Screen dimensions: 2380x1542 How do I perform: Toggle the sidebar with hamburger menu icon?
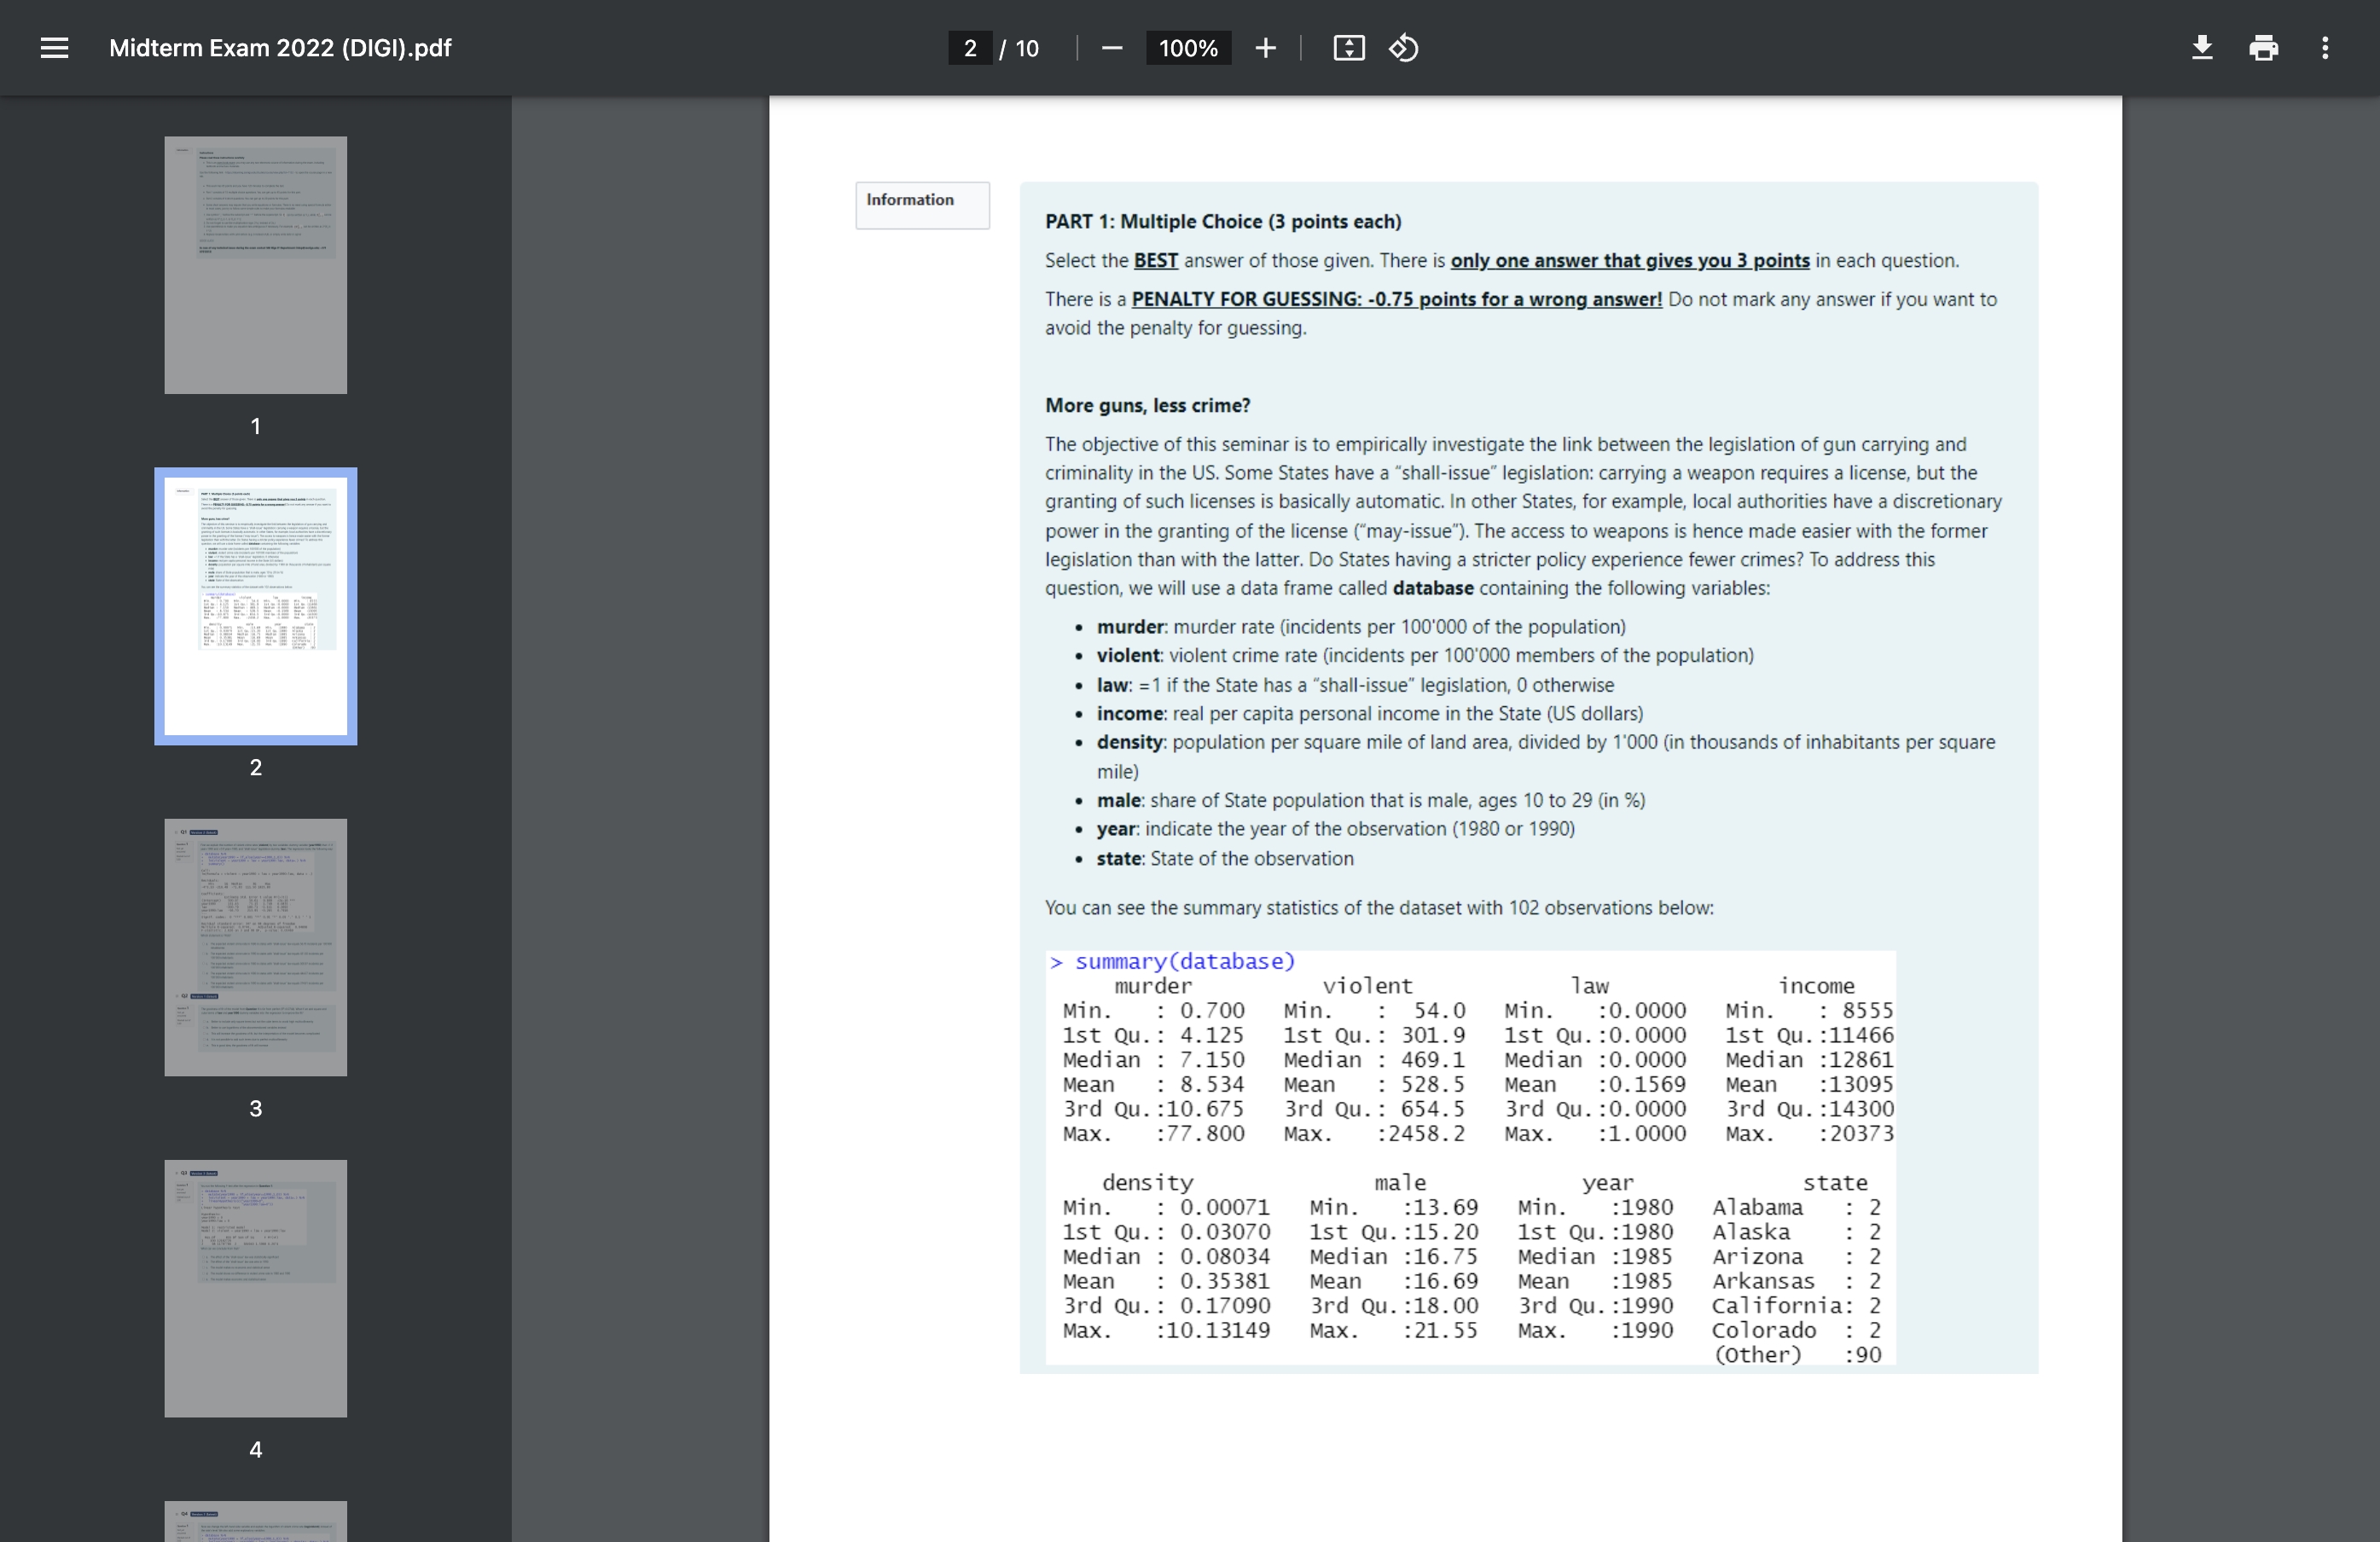click(54, 48)
